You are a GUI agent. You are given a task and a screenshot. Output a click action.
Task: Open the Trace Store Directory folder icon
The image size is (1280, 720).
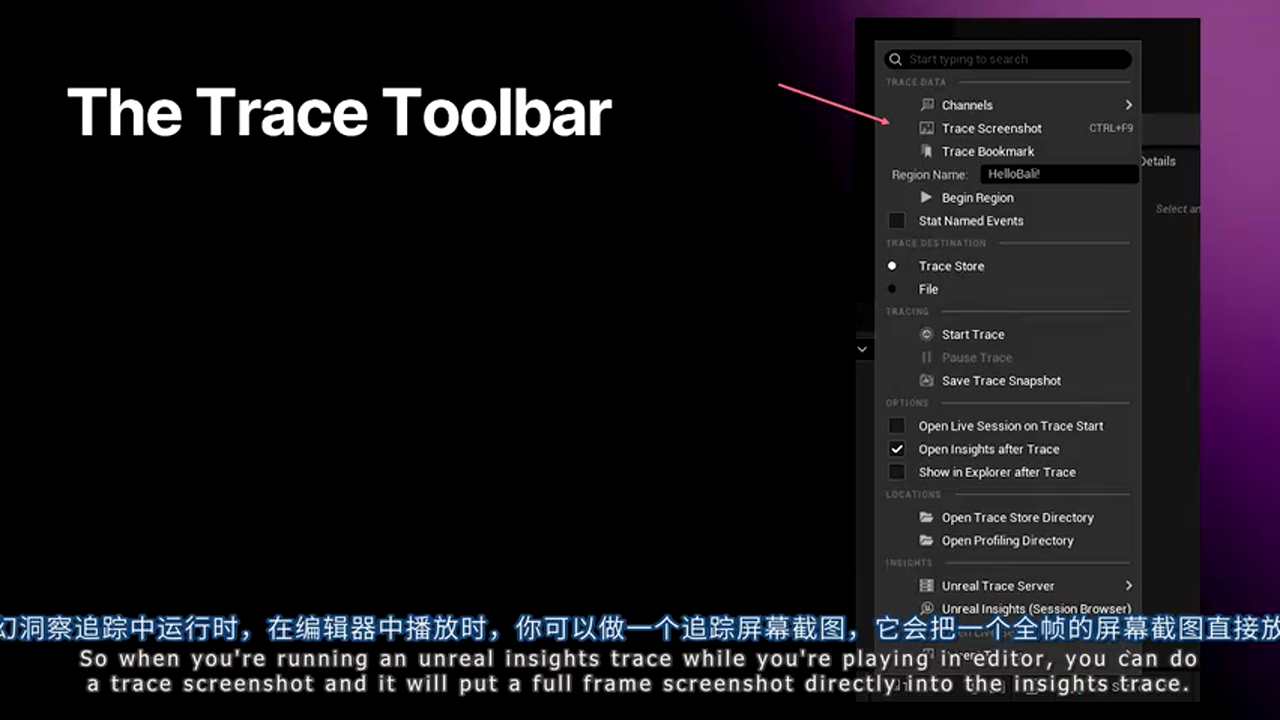pyautogui.click(x=926, y=517)
